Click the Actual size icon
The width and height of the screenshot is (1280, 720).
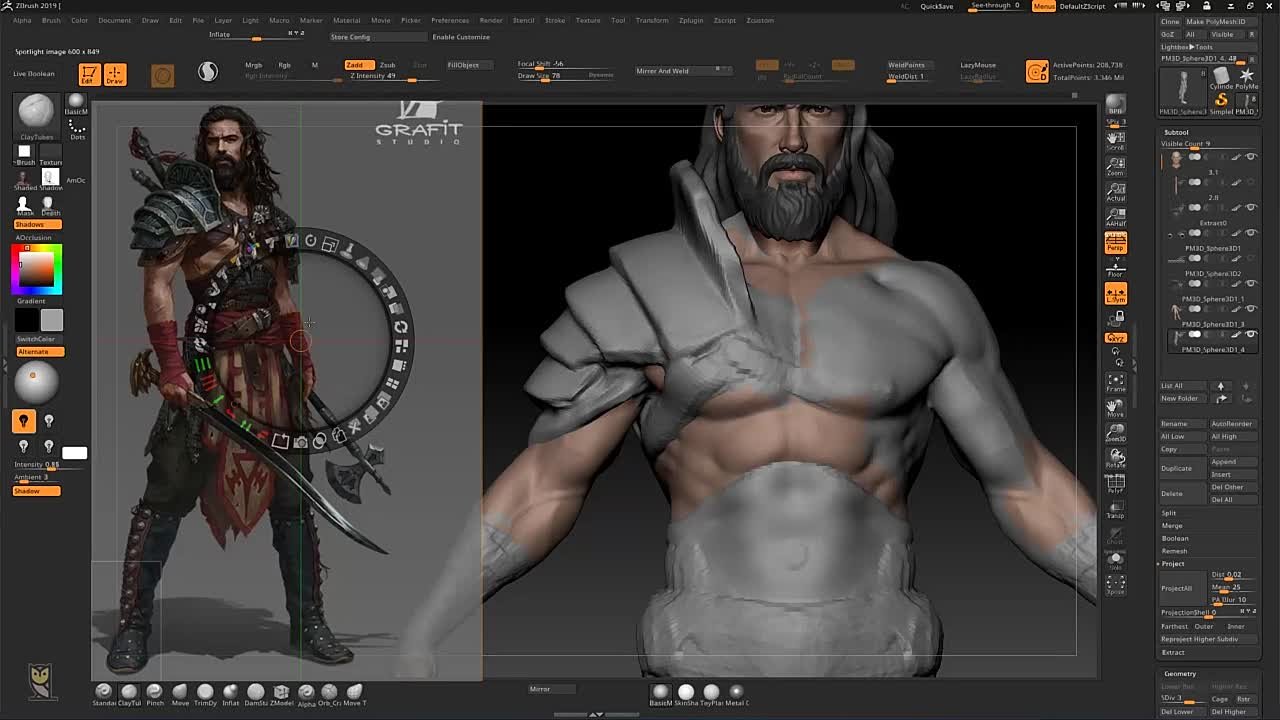pos(1115,191)
